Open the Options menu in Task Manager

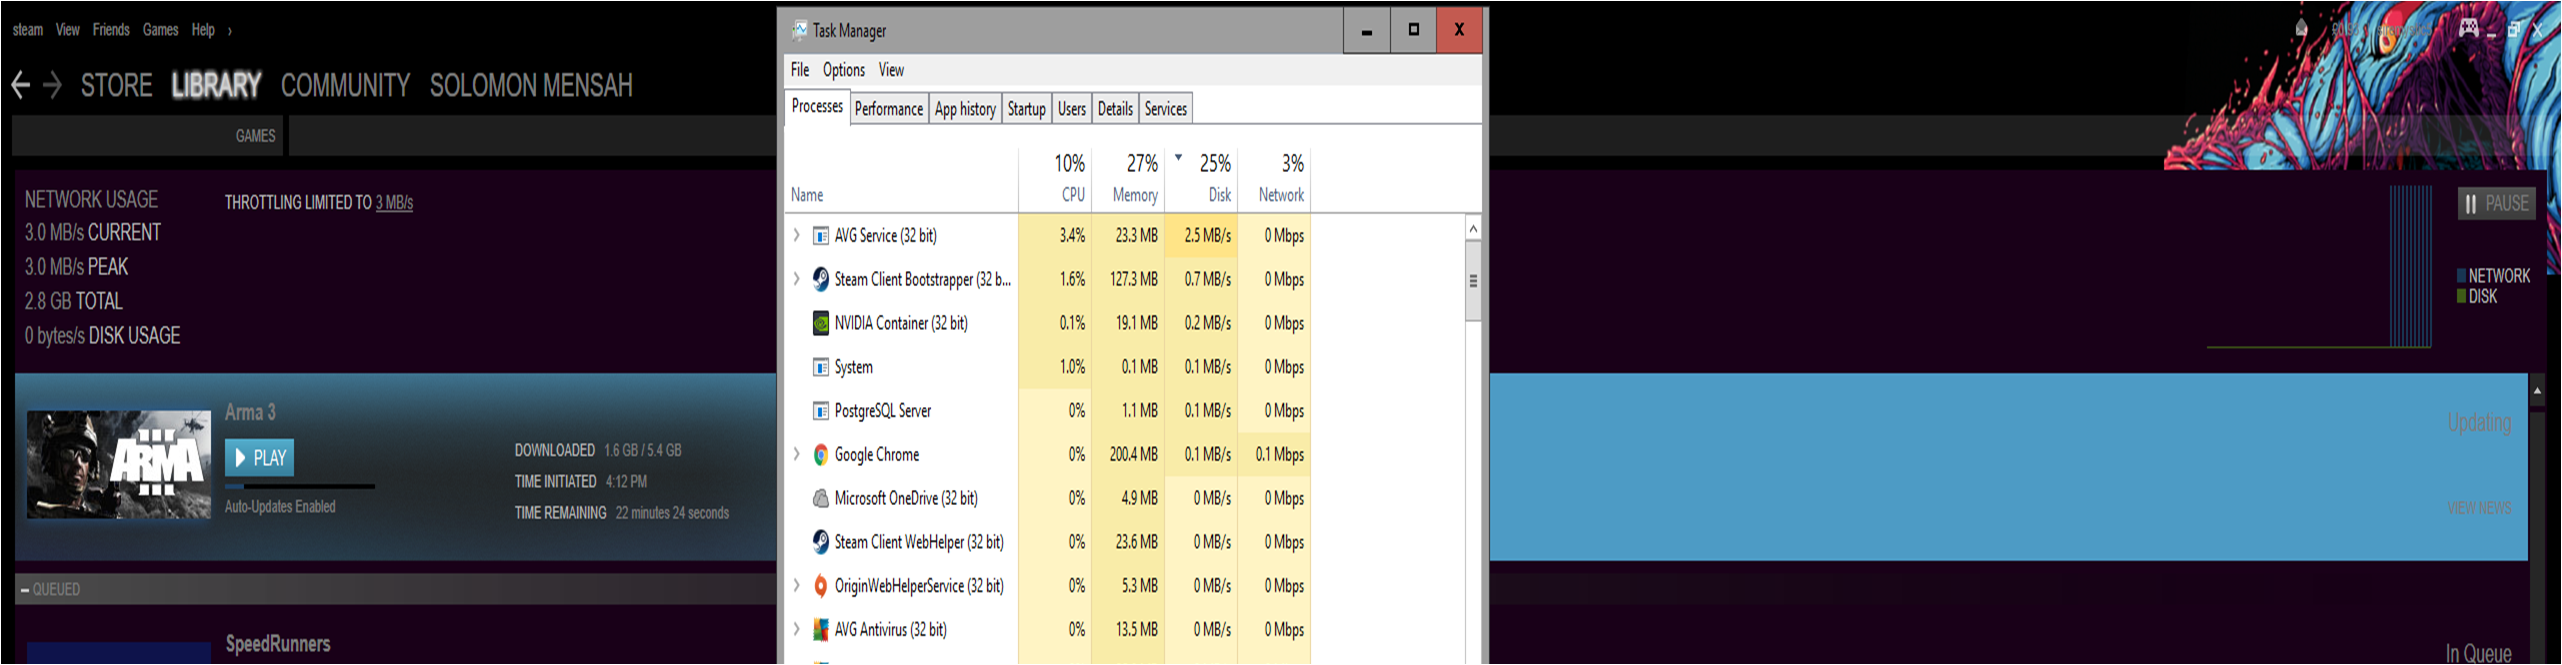[x=843, y=70]
